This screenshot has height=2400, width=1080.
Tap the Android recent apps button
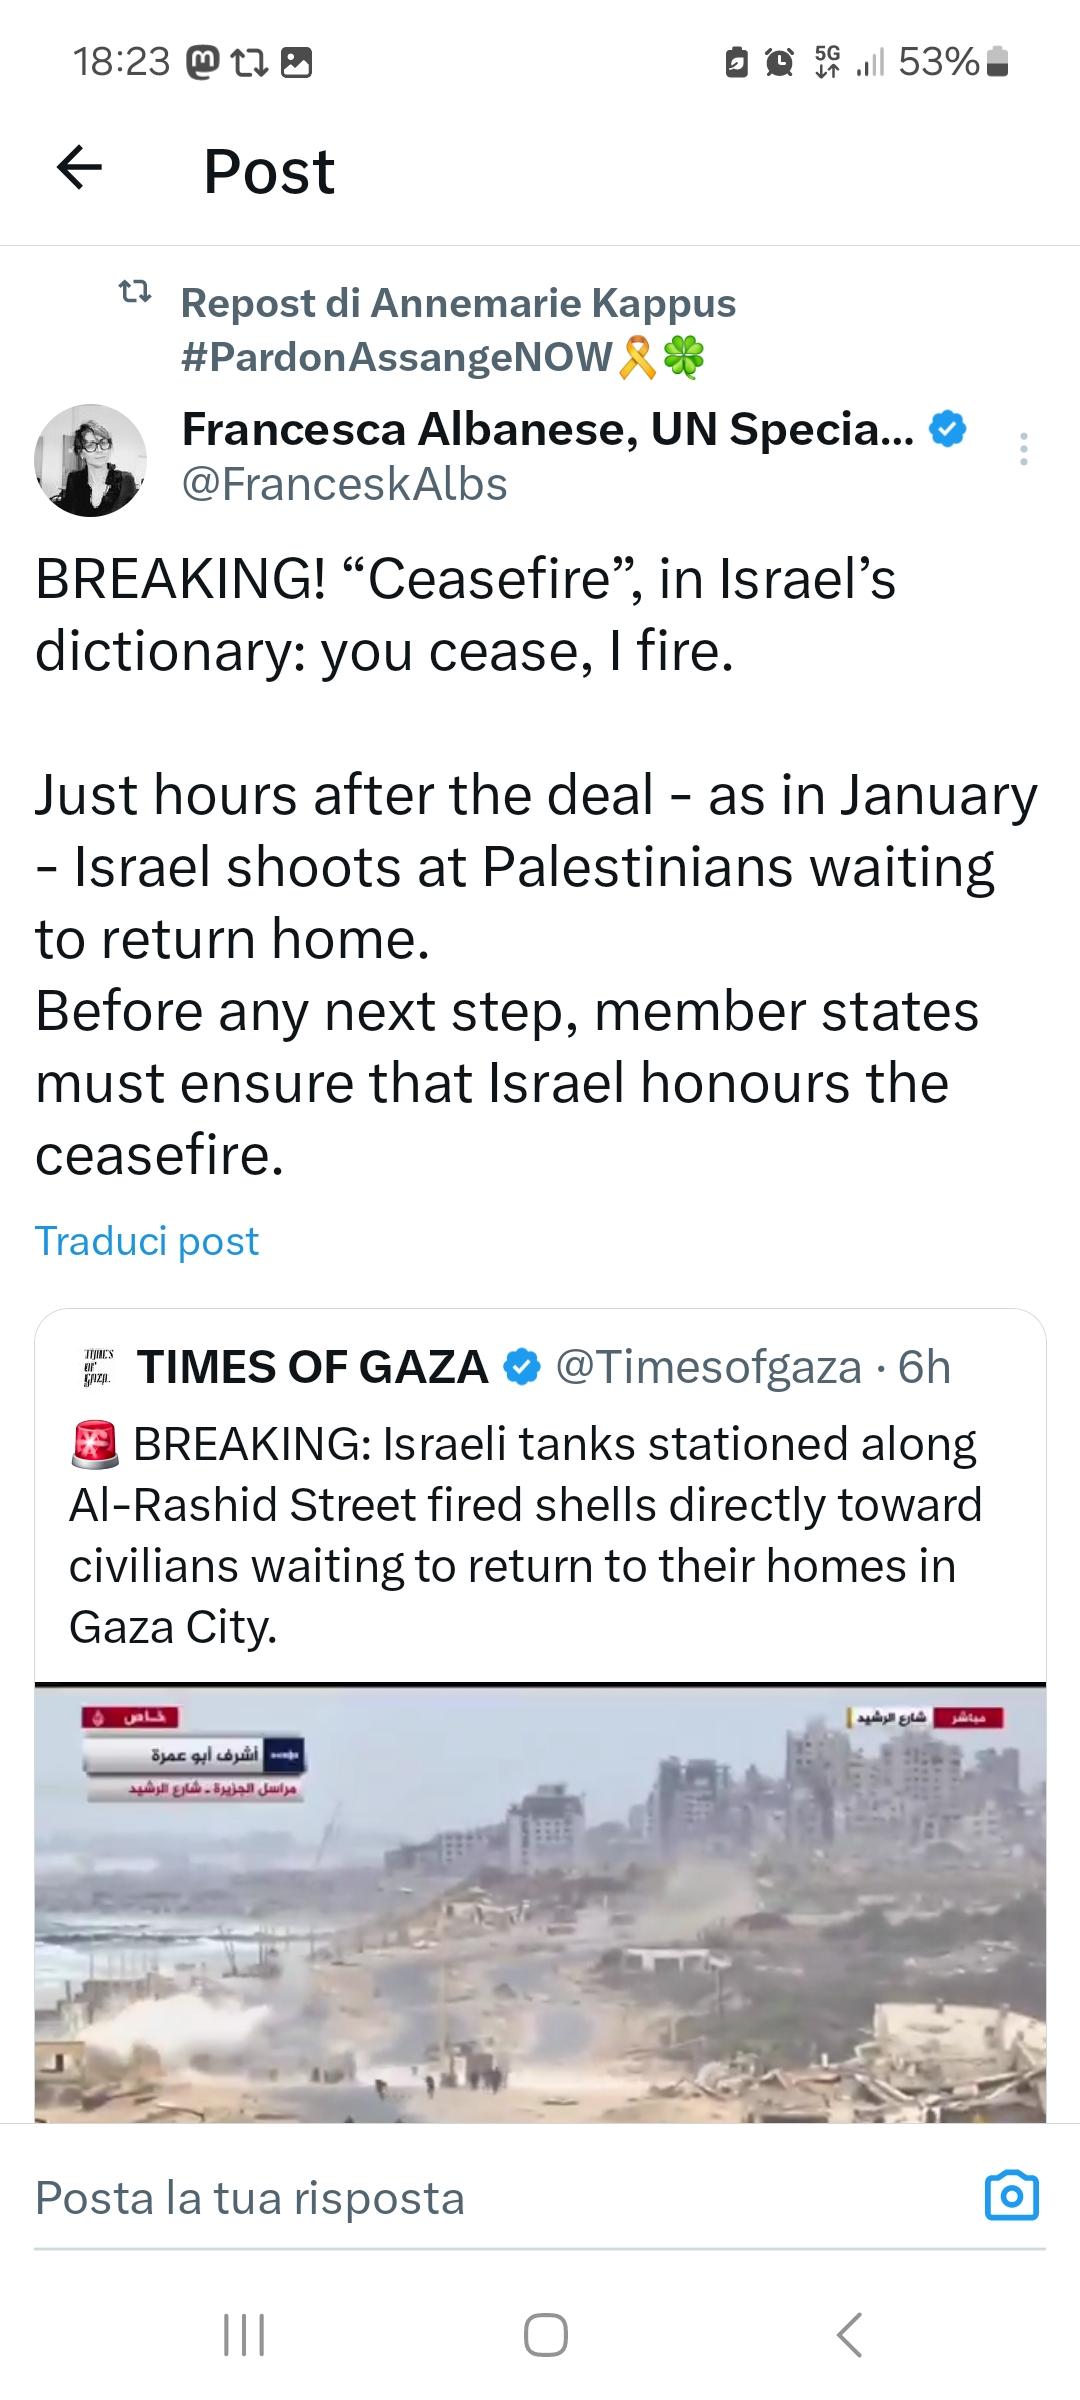[x=244, y=2336]
